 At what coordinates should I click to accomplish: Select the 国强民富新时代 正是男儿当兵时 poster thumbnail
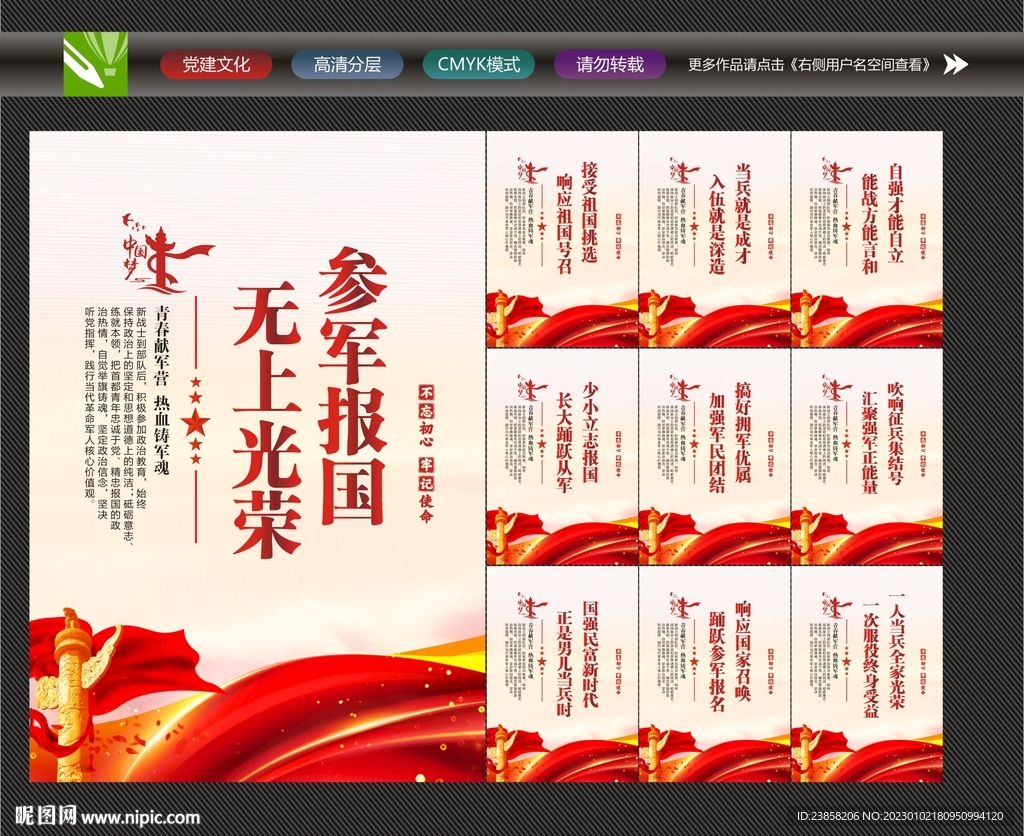point(562,675)
